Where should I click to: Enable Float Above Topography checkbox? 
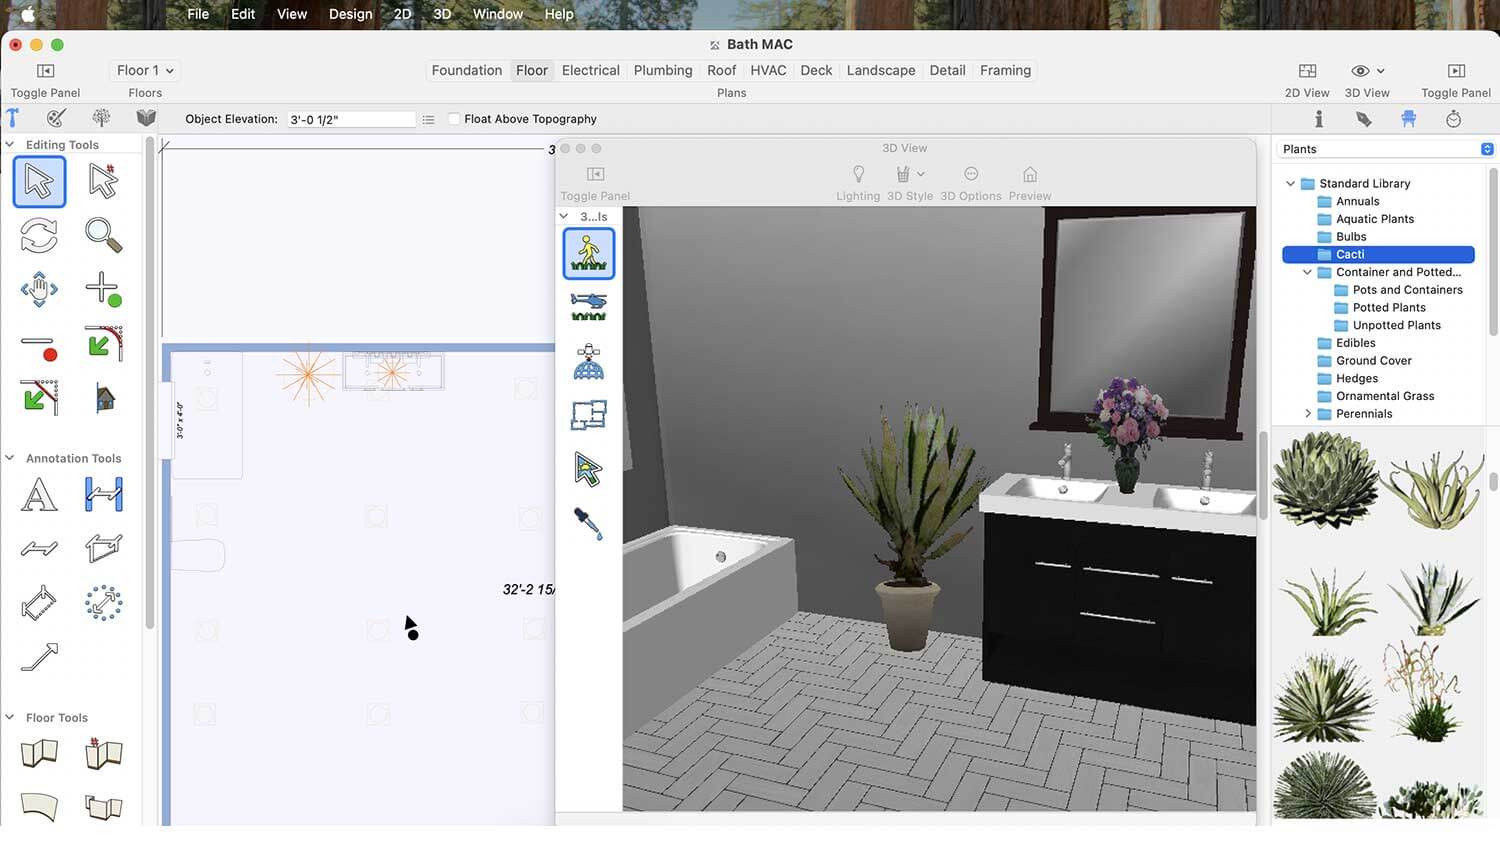pos(454,119)
